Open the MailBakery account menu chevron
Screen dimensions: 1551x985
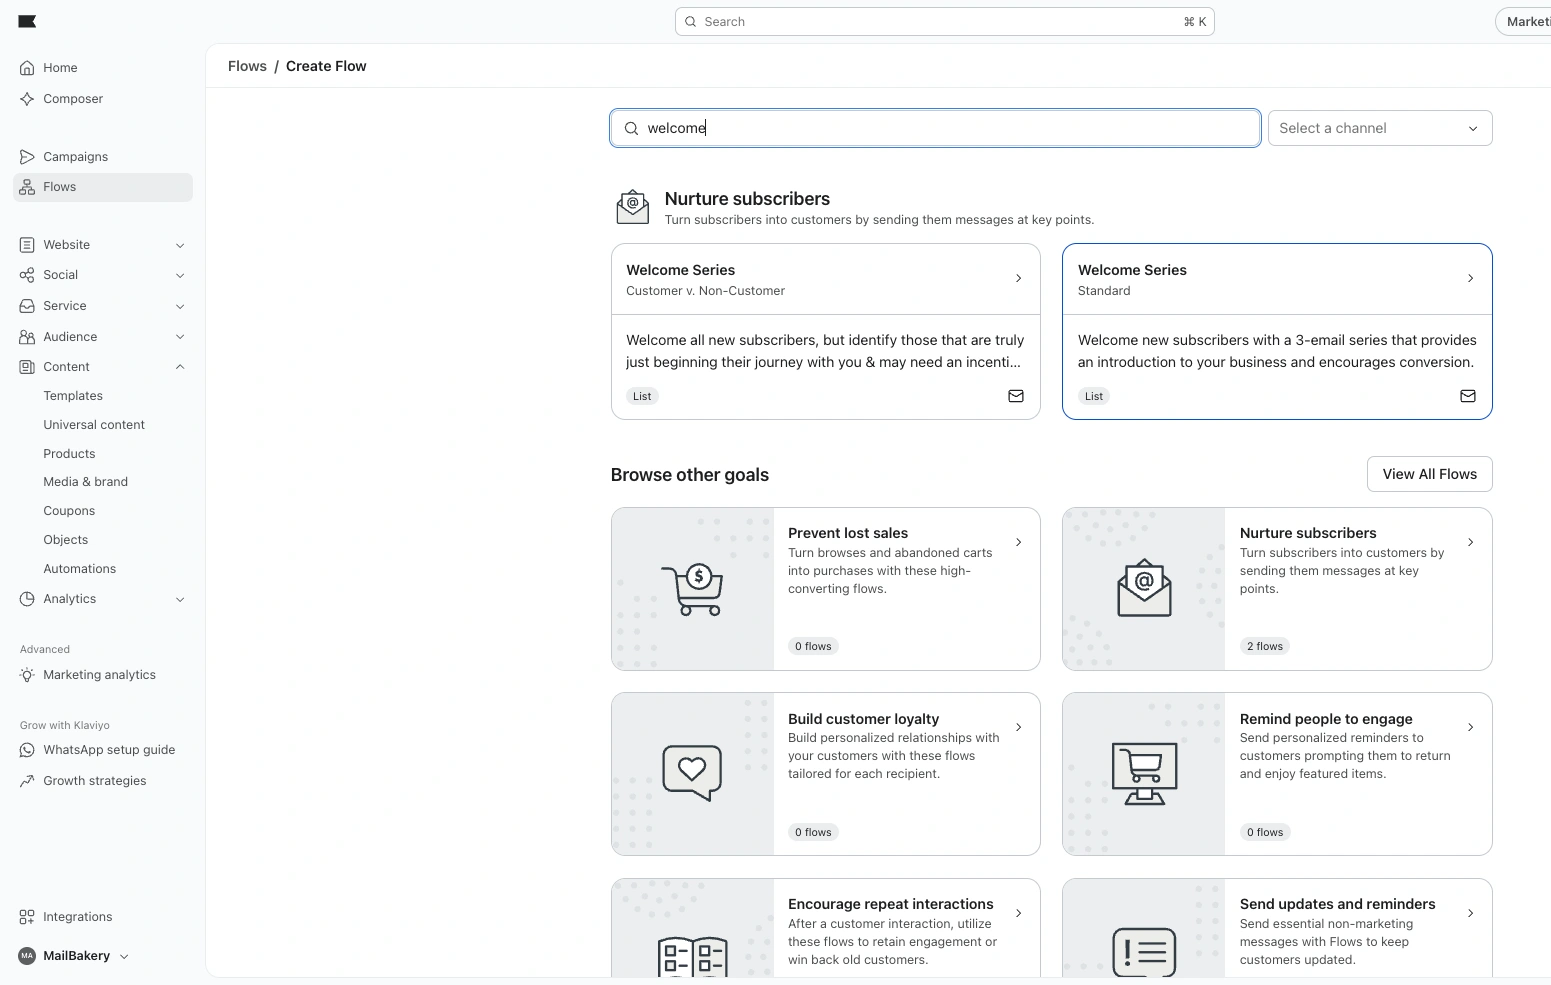(124, 957)
